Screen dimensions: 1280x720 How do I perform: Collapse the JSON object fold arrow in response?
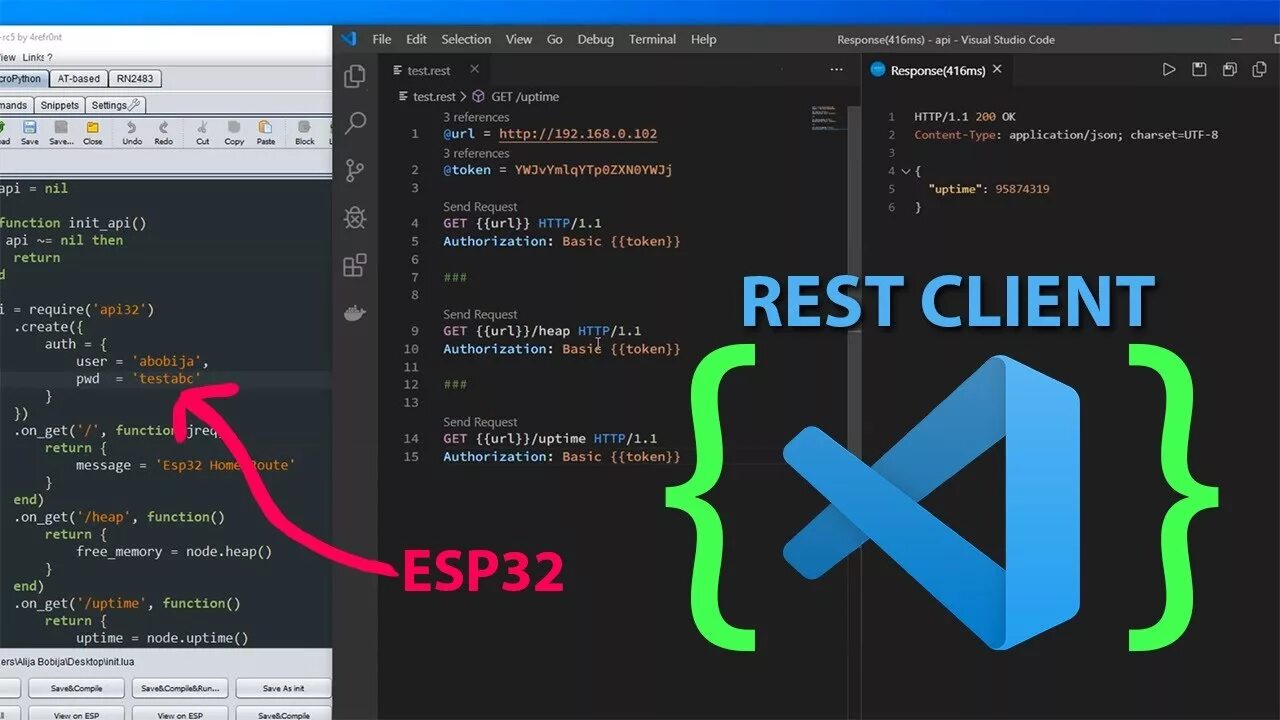coord(905,171)
